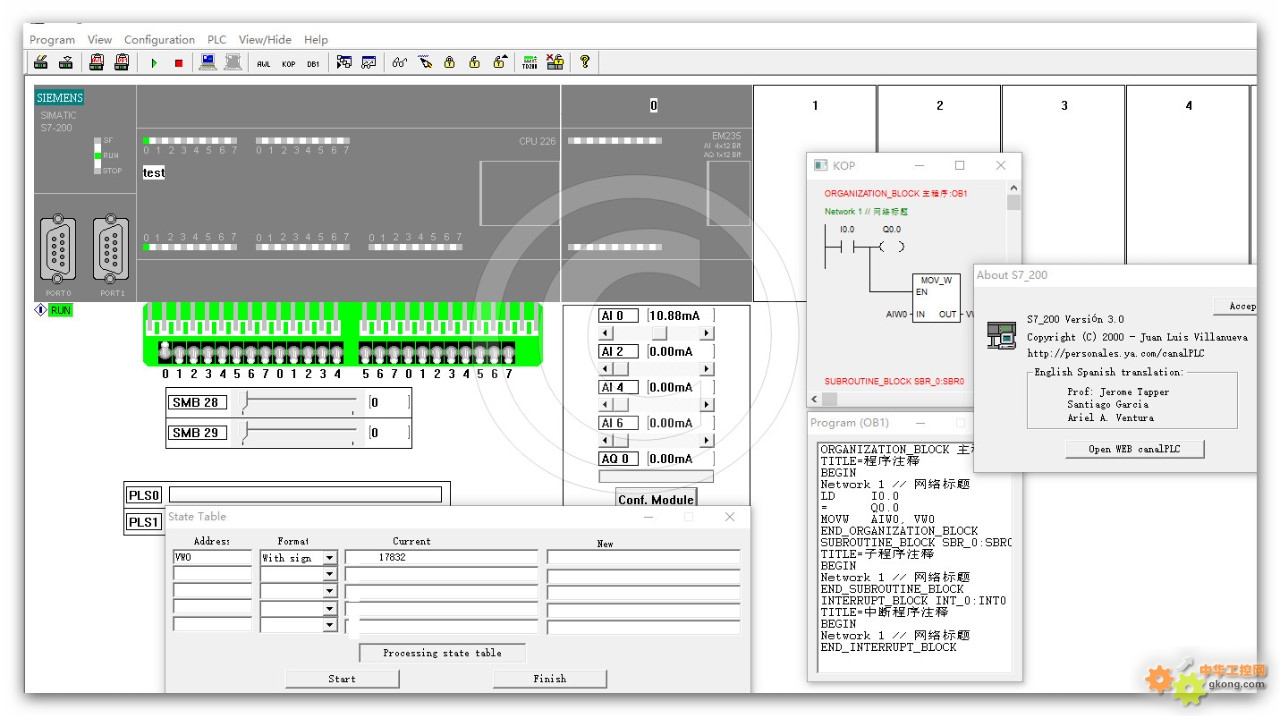Click the MOV_W block in the KOP window
Screen dimensions: 1280x716
(936, 297)
